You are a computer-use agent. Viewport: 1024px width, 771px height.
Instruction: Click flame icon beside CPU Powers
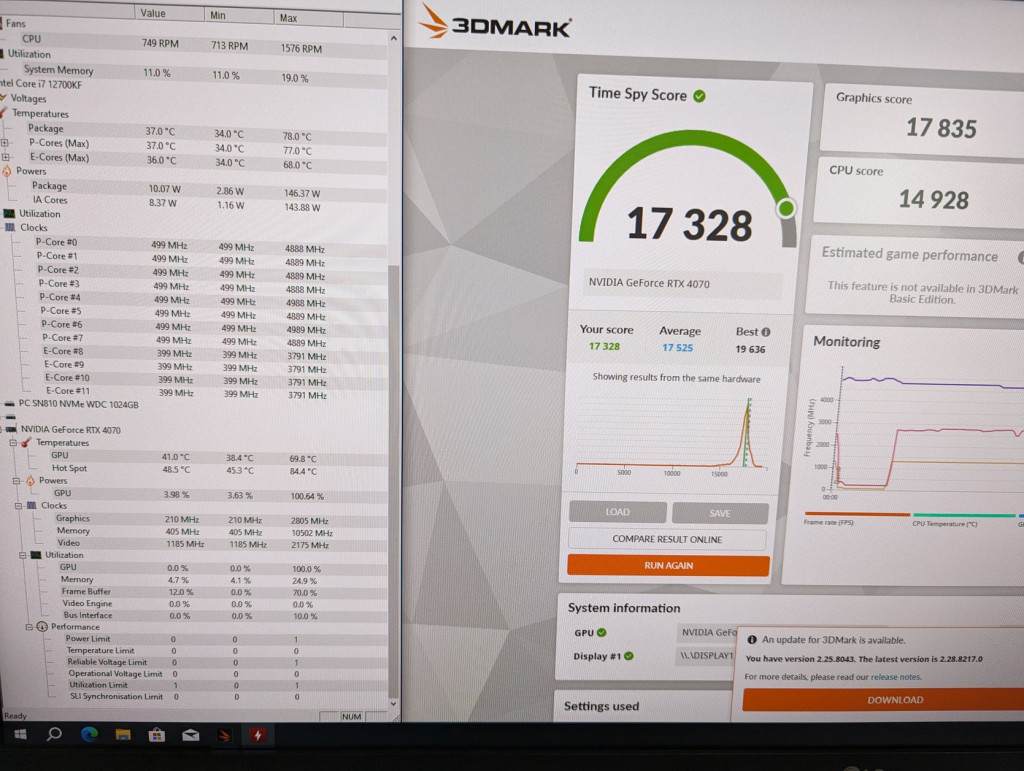(x=7, y=171)
